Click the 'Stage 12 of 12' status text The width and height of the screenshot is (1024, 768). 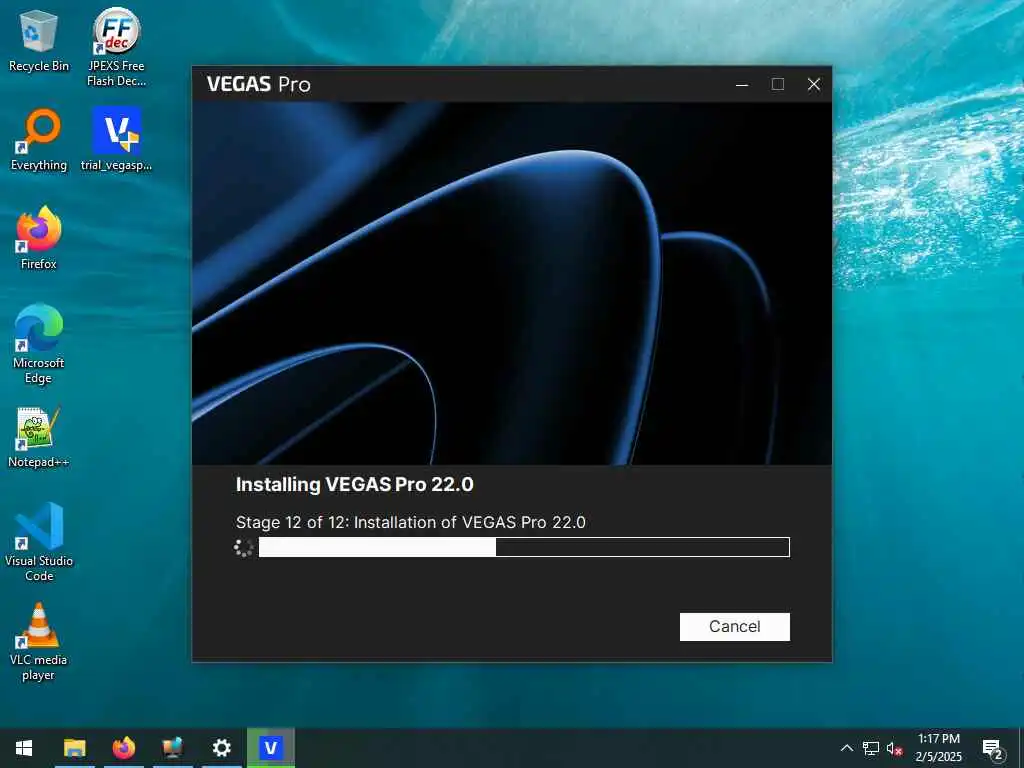411,522
